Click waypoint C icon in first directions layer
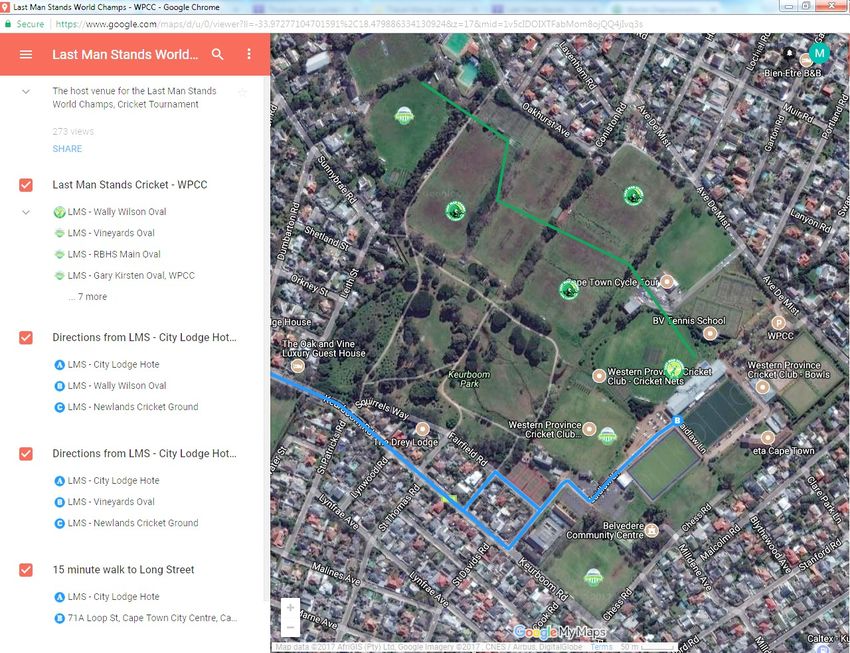850x653 pixels. click(x=60, y=407)
